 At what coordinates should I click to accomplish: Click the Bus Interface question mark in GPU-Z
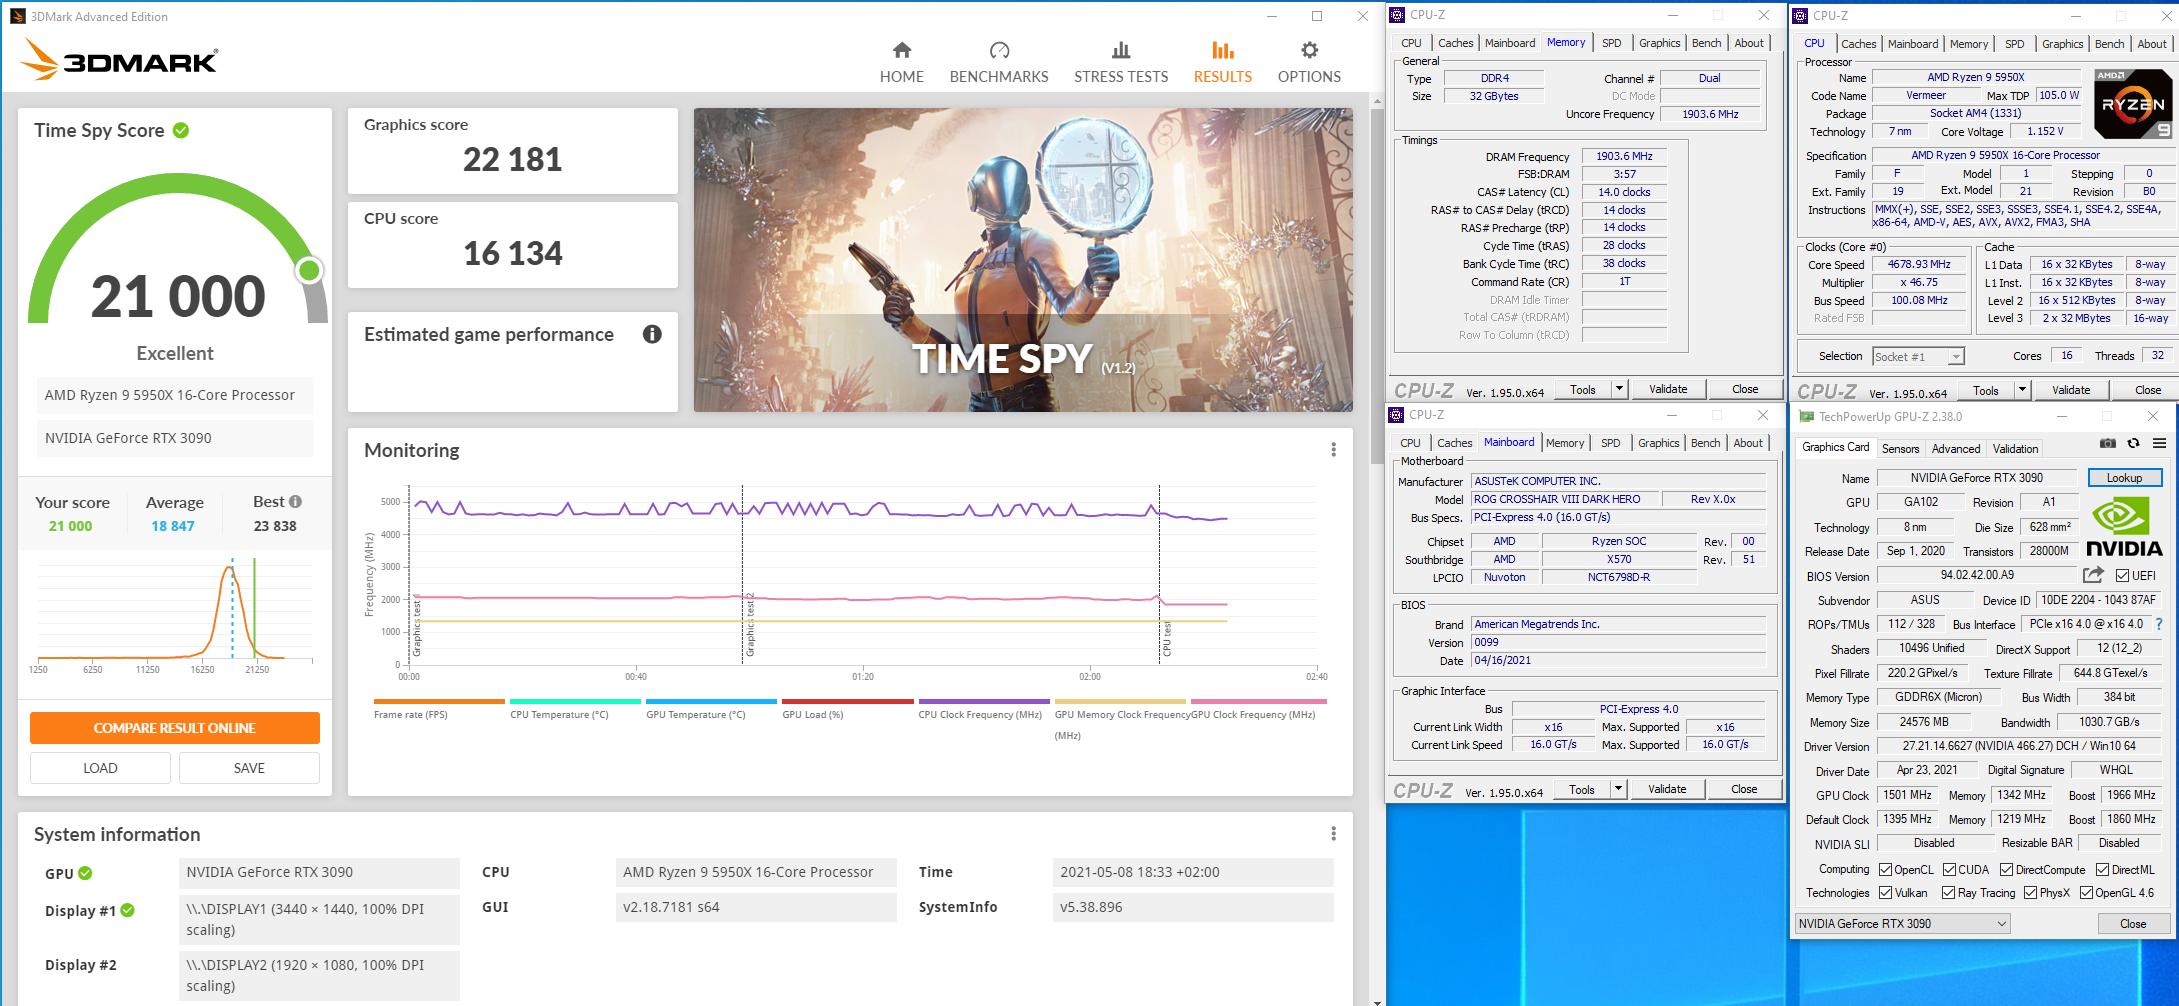click(2159, 624)
